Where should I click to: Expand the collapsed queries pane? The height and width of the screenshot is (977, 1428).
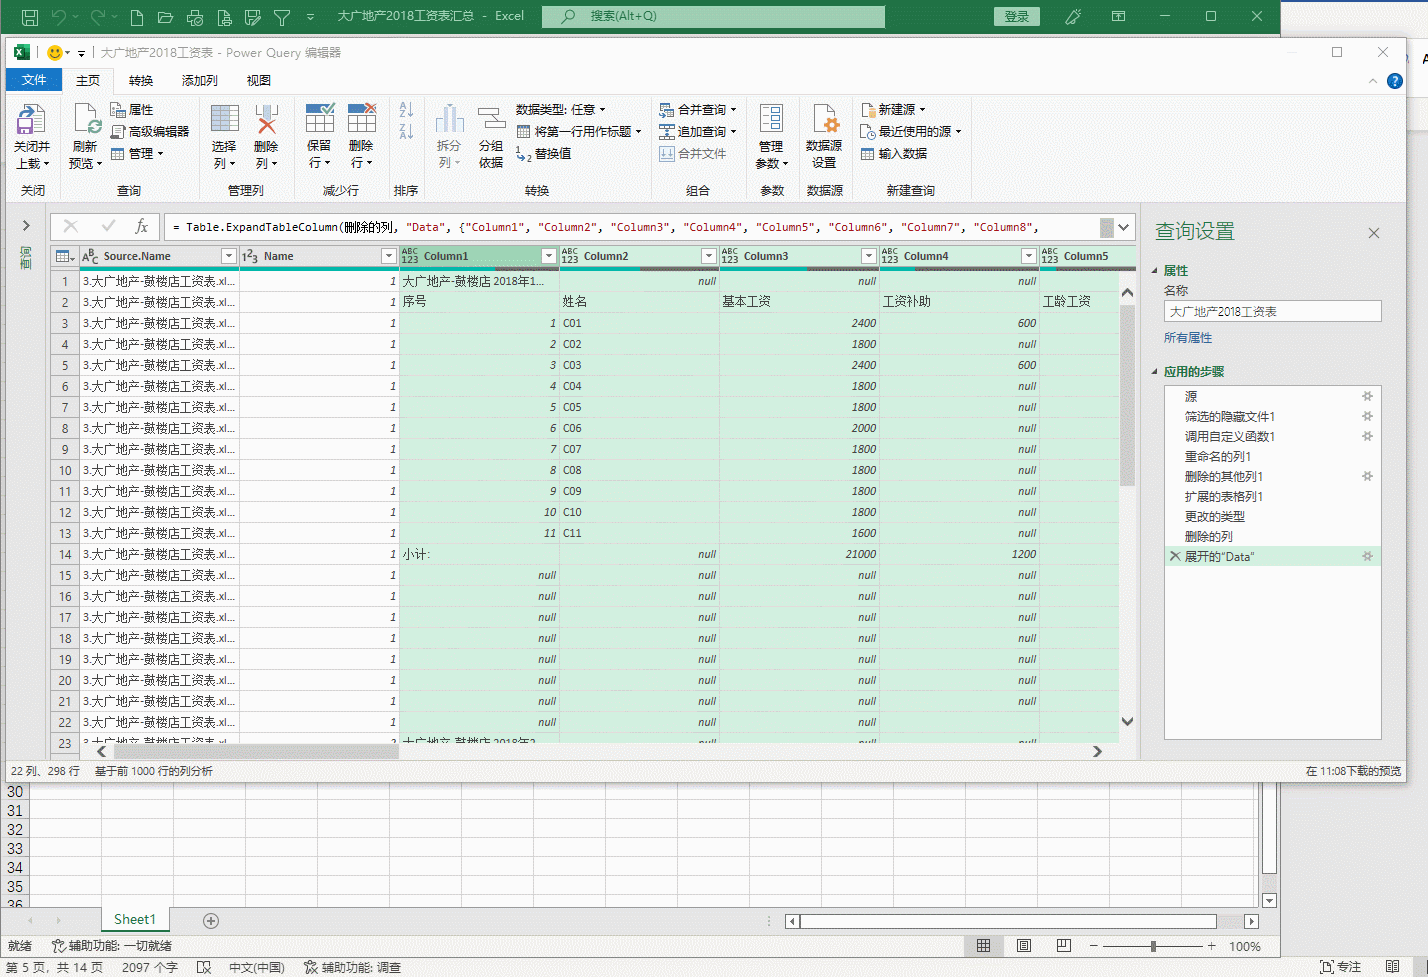[x=26, y=226]
